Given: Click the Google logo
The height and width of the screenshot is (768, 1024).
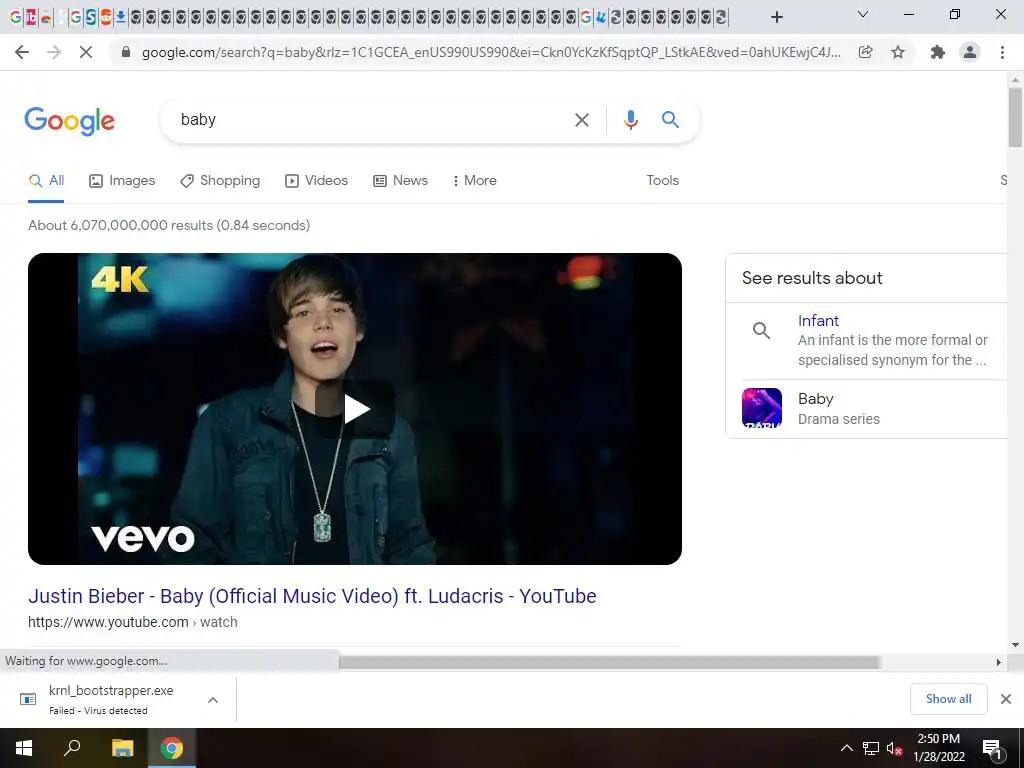Looking at the screenshot, I should coord(69,121).
